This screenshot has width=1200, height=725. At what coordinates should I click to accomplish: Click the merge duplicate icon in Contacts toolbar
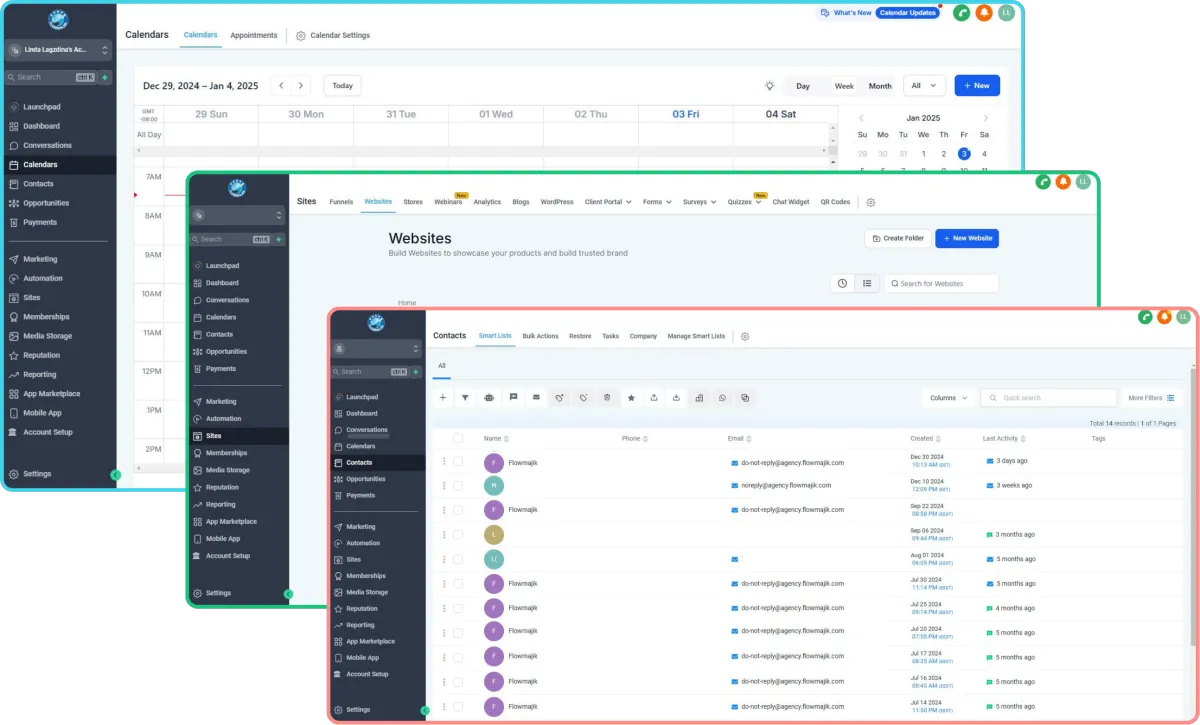[x=745, y=398]
